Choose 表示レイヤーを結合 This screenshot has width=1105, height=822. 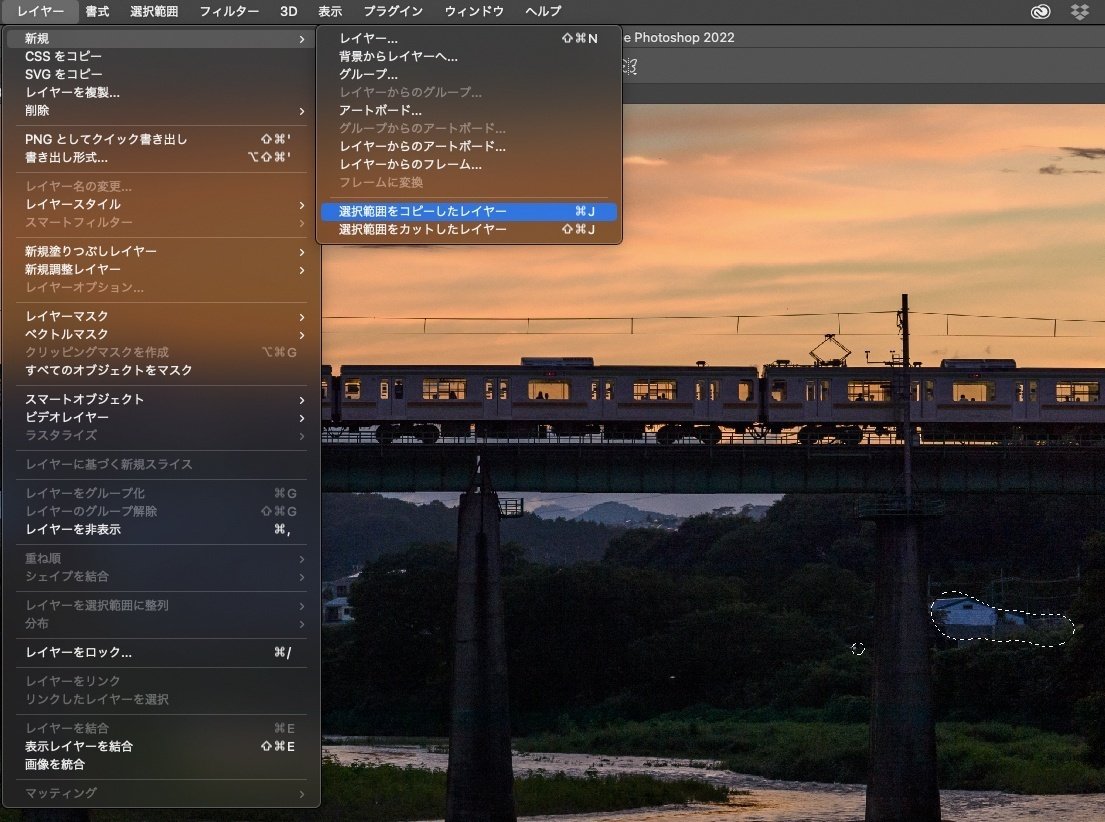tap(161, 747)
